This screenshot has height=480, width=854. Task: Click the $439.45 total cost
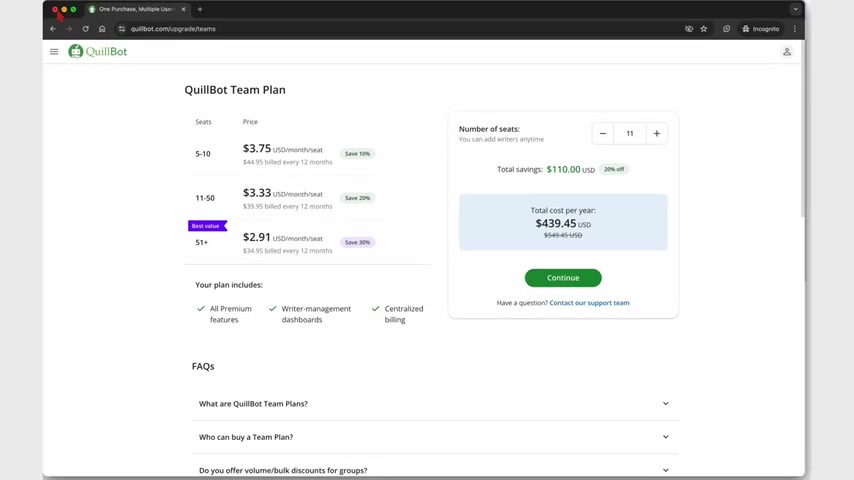coord(556,223)
